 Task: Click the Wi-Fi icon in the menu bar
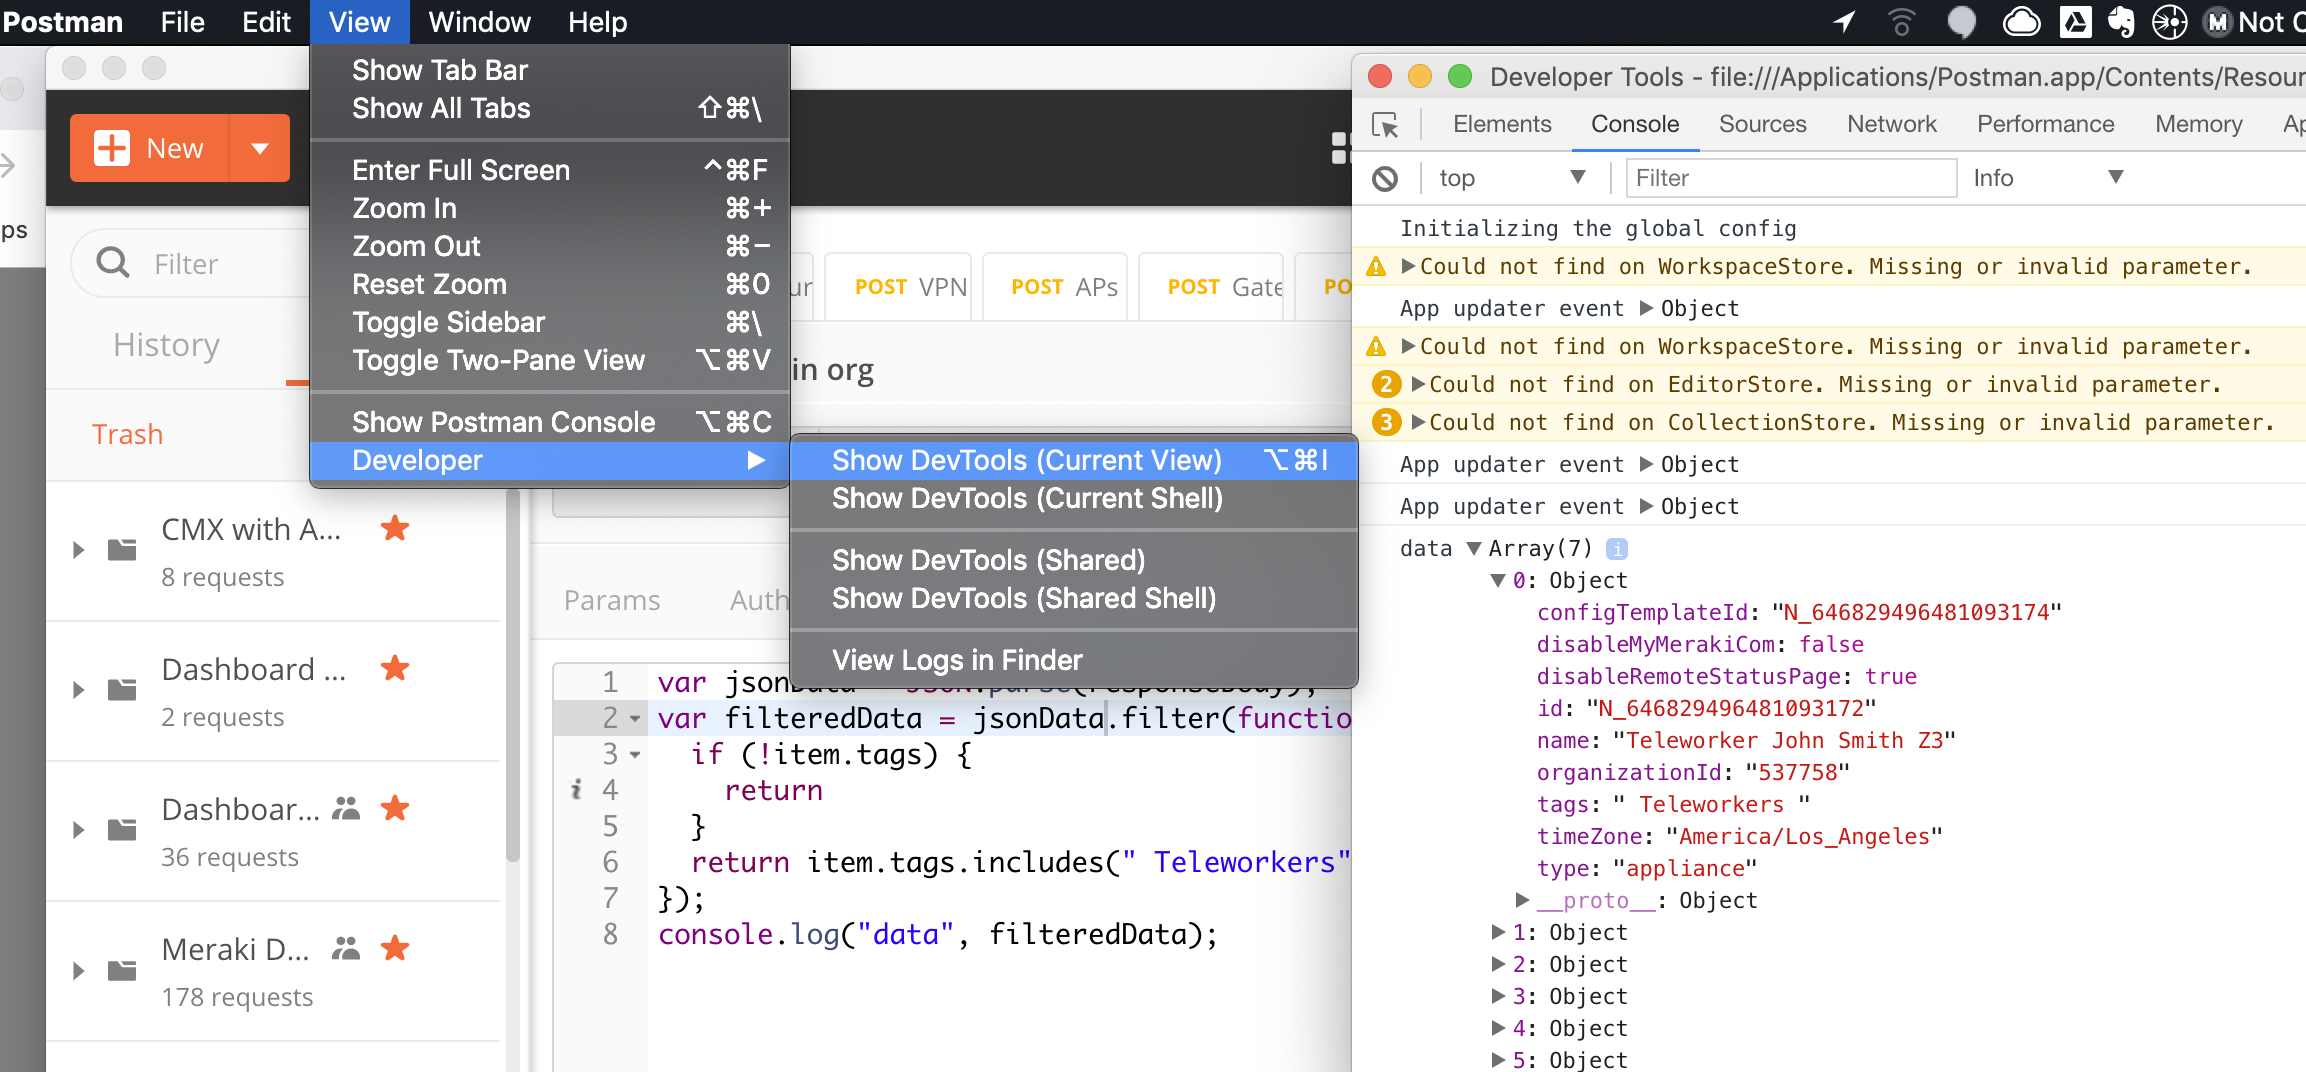coord(1899,21)
